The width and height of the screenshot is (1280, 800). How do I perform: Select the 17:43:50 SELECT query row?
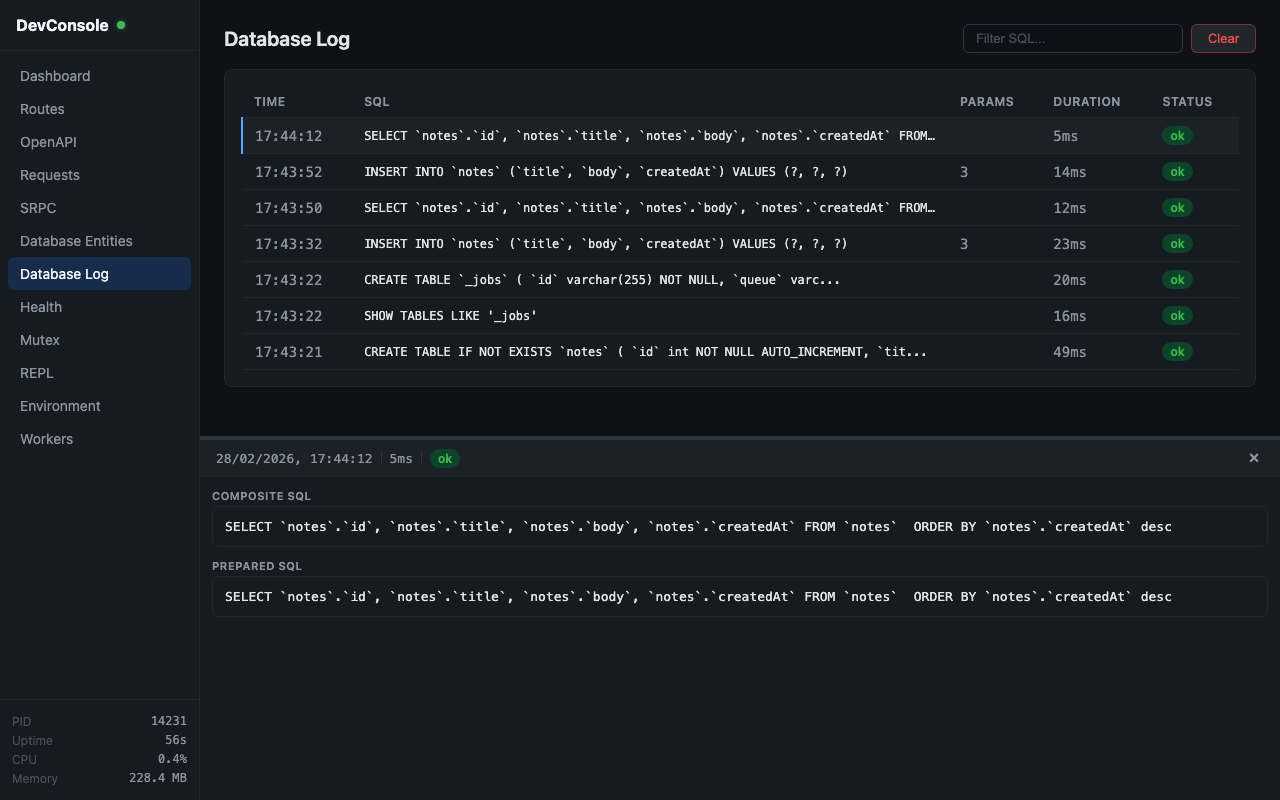[740, 208]
